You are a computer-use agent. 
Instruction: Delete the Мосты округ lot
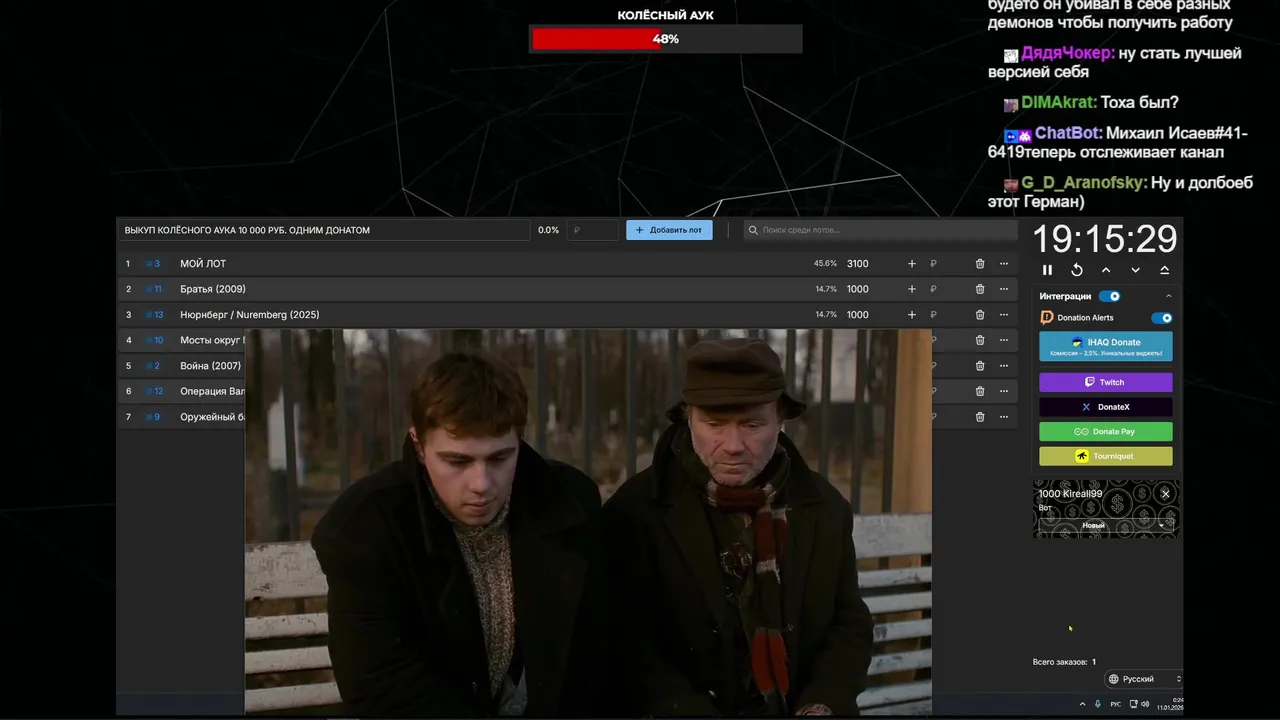[980, 340]
